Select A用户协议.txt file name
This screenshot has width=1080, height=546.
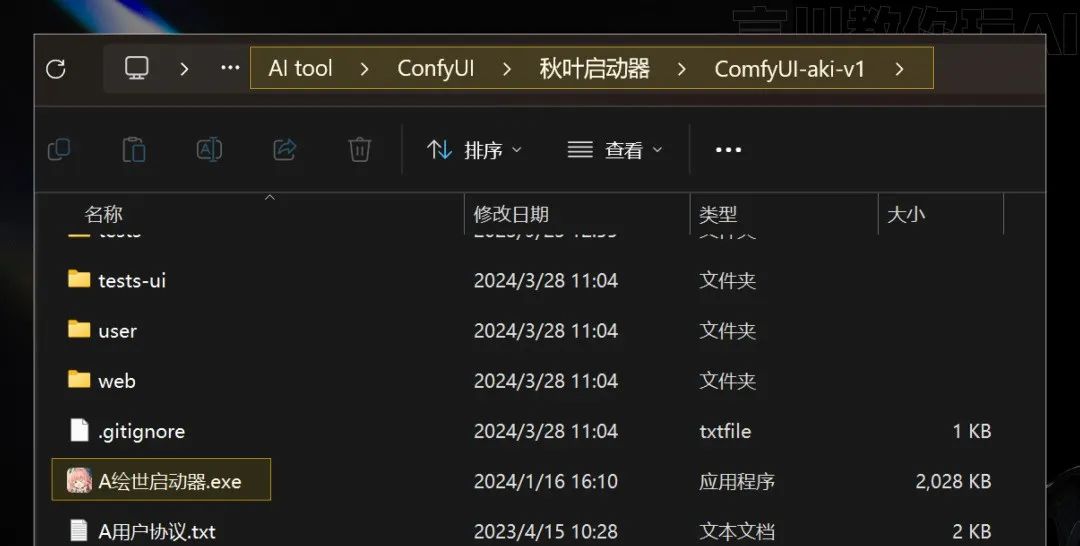[x=157, y=532]
